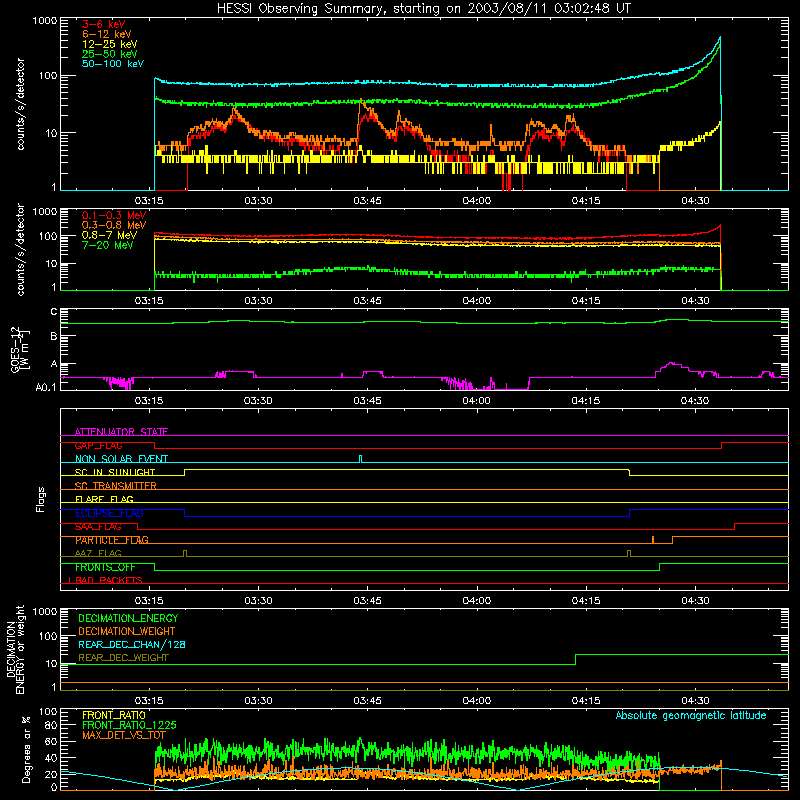This screenshot has height=800, width=800.
Task: Select the SC_IN_SUNLIGHT flag label
Action: tap(114, 472)
